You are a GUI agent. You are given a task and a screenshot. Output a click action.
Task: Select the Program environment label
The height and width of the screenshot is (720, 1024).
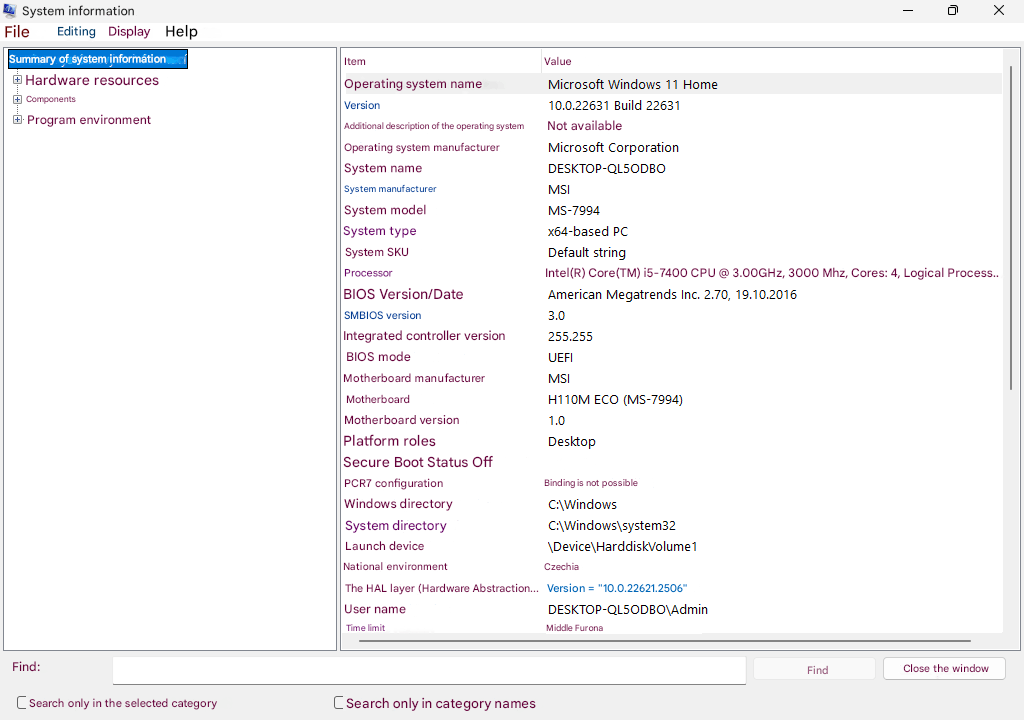89,120
